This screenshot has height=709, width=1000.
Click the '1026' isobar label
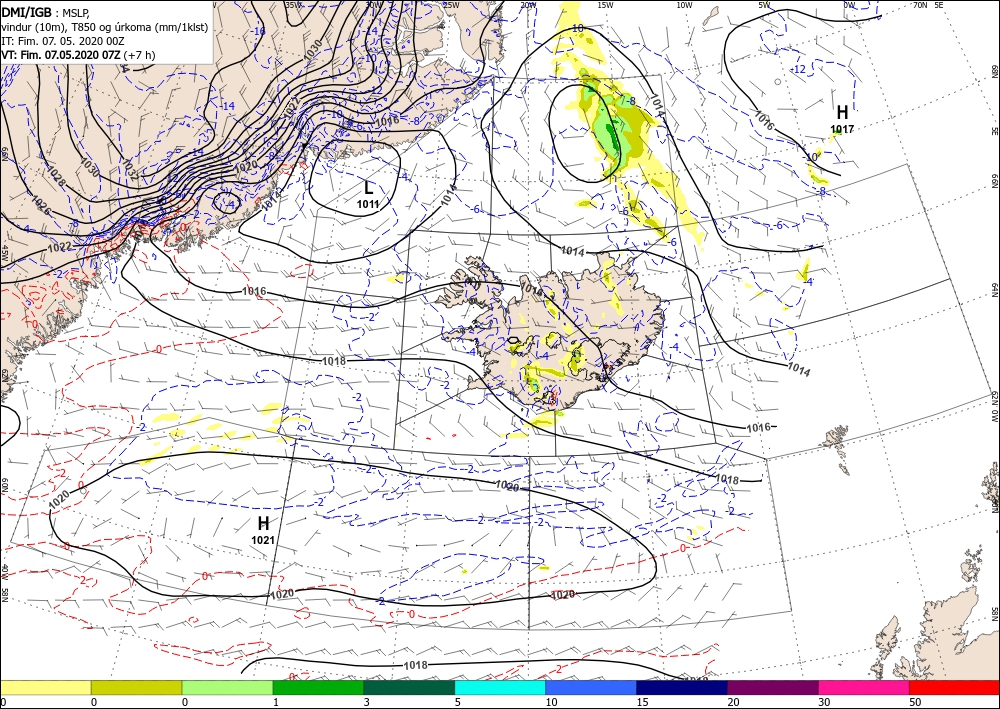click(x=41, y=205)
